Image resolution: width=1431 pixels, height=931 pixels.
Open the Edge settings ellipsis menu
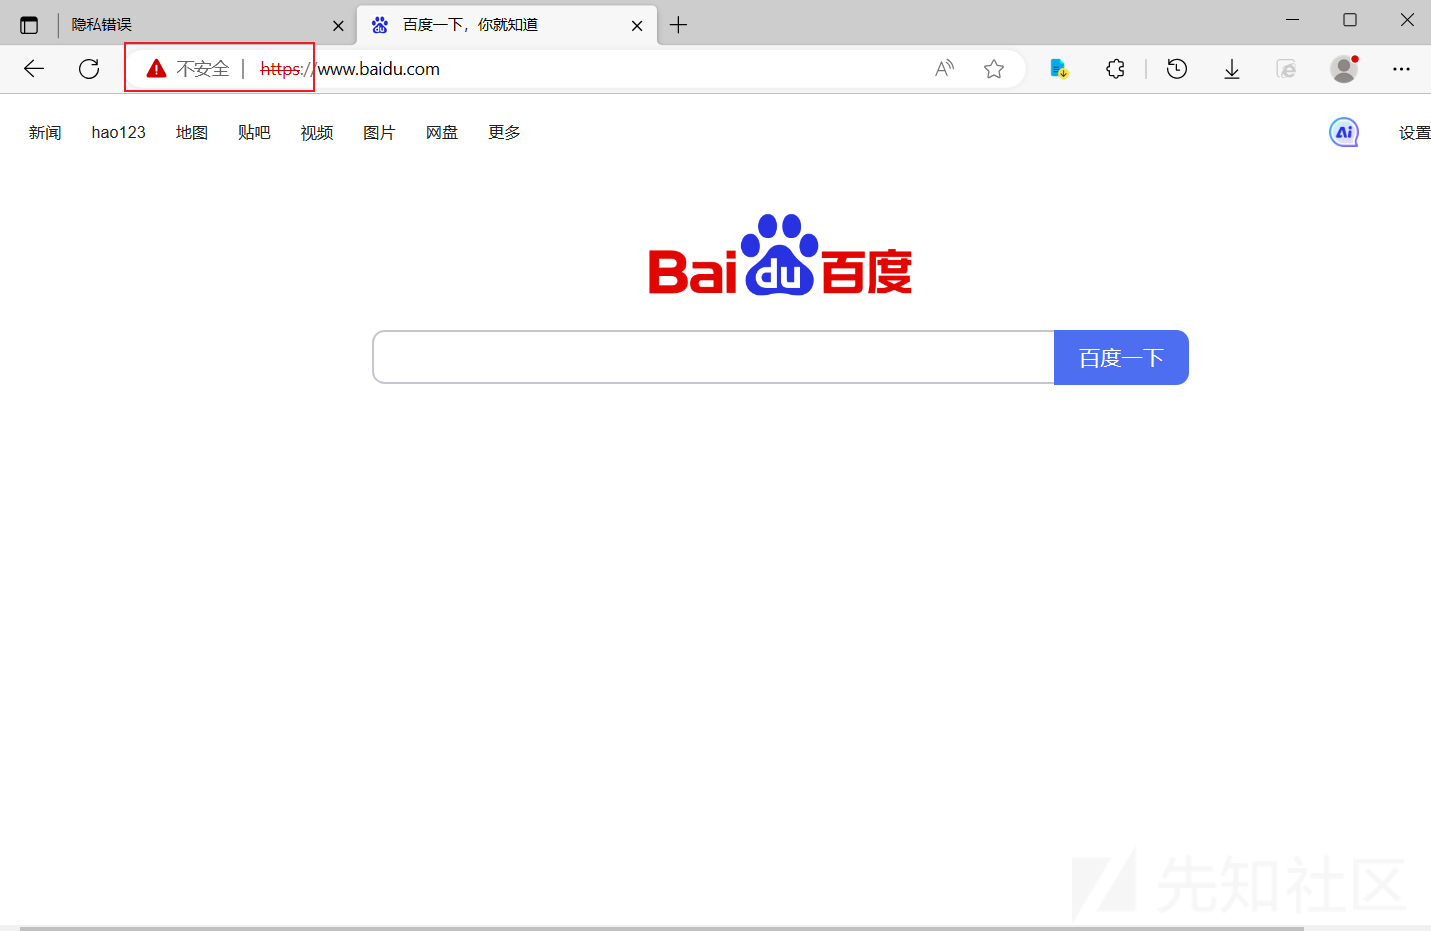[1401, 68]
